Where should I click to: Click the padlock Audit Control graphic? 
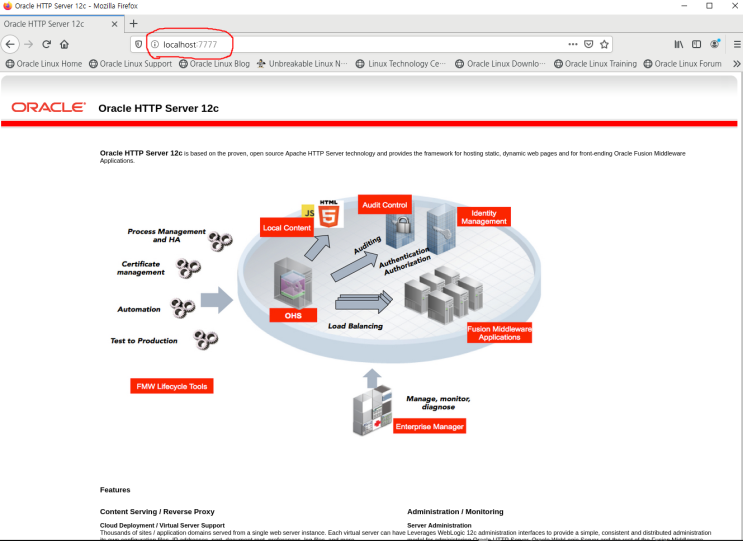399,231
